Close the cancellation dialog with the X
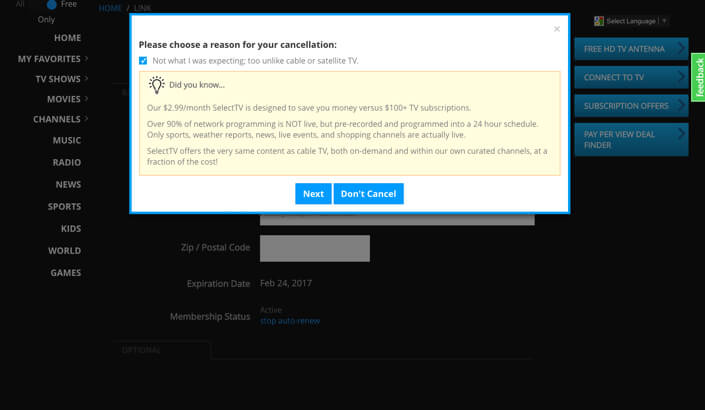This screenshot has width=705, height=410. tap(557, 29)
